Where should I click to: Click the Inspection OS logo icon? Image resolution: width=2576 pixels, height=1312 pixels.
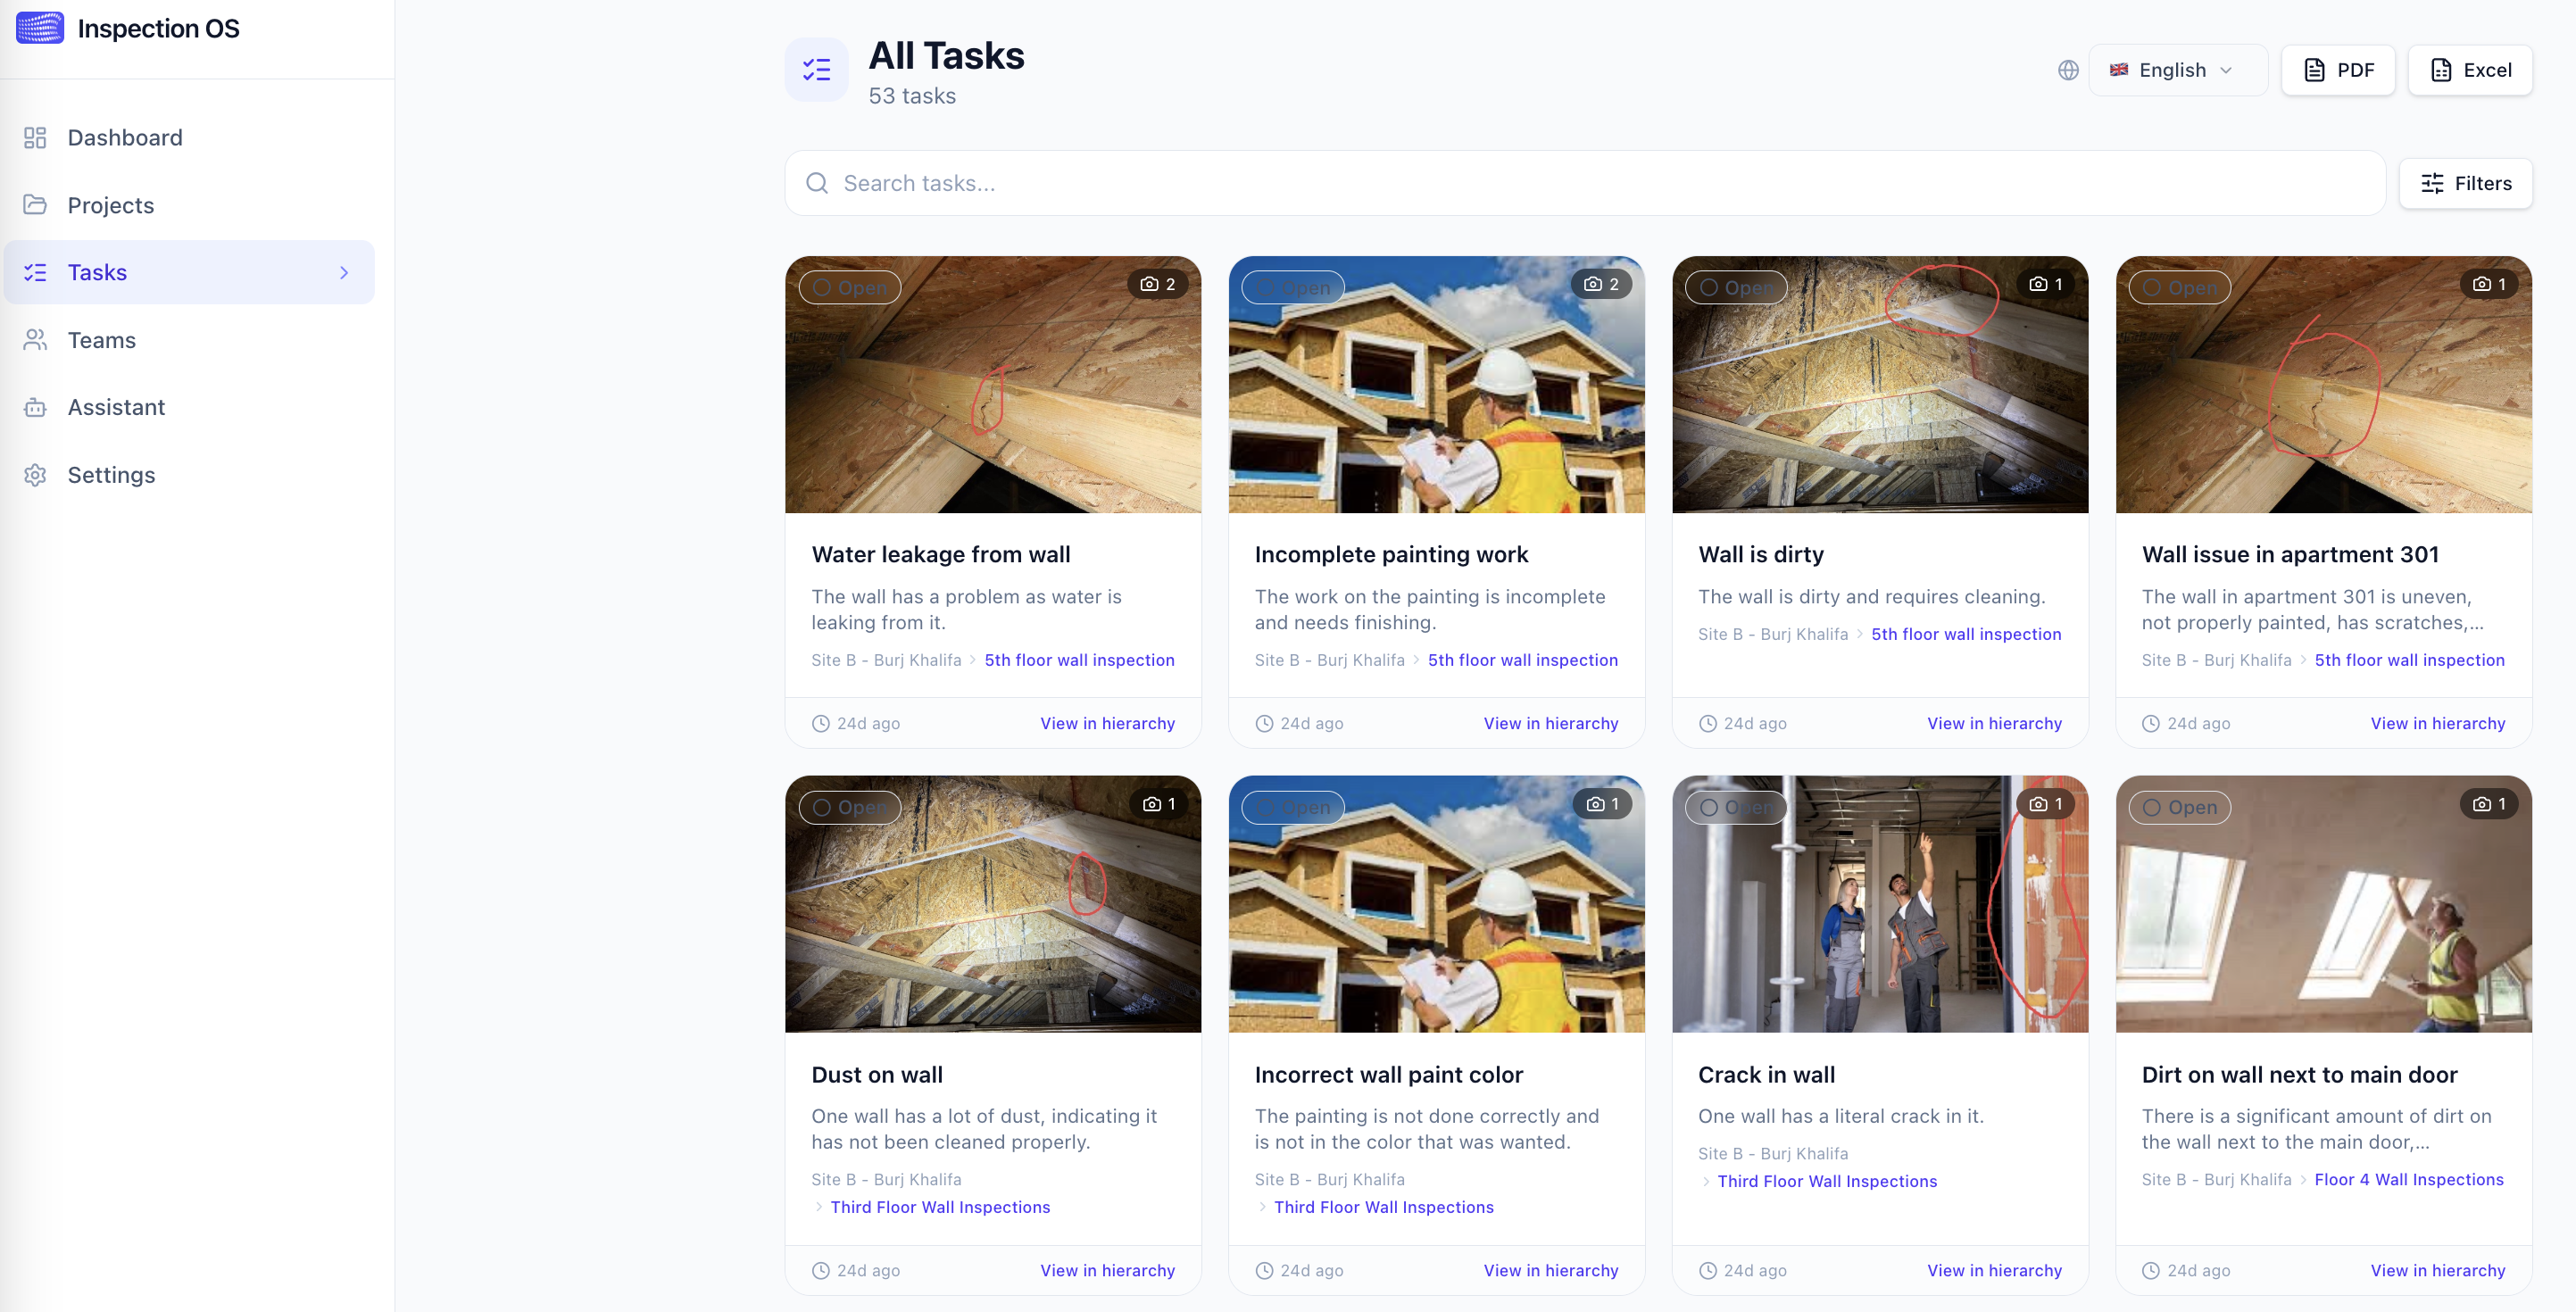pyautogui.click(x=40, y=28)
